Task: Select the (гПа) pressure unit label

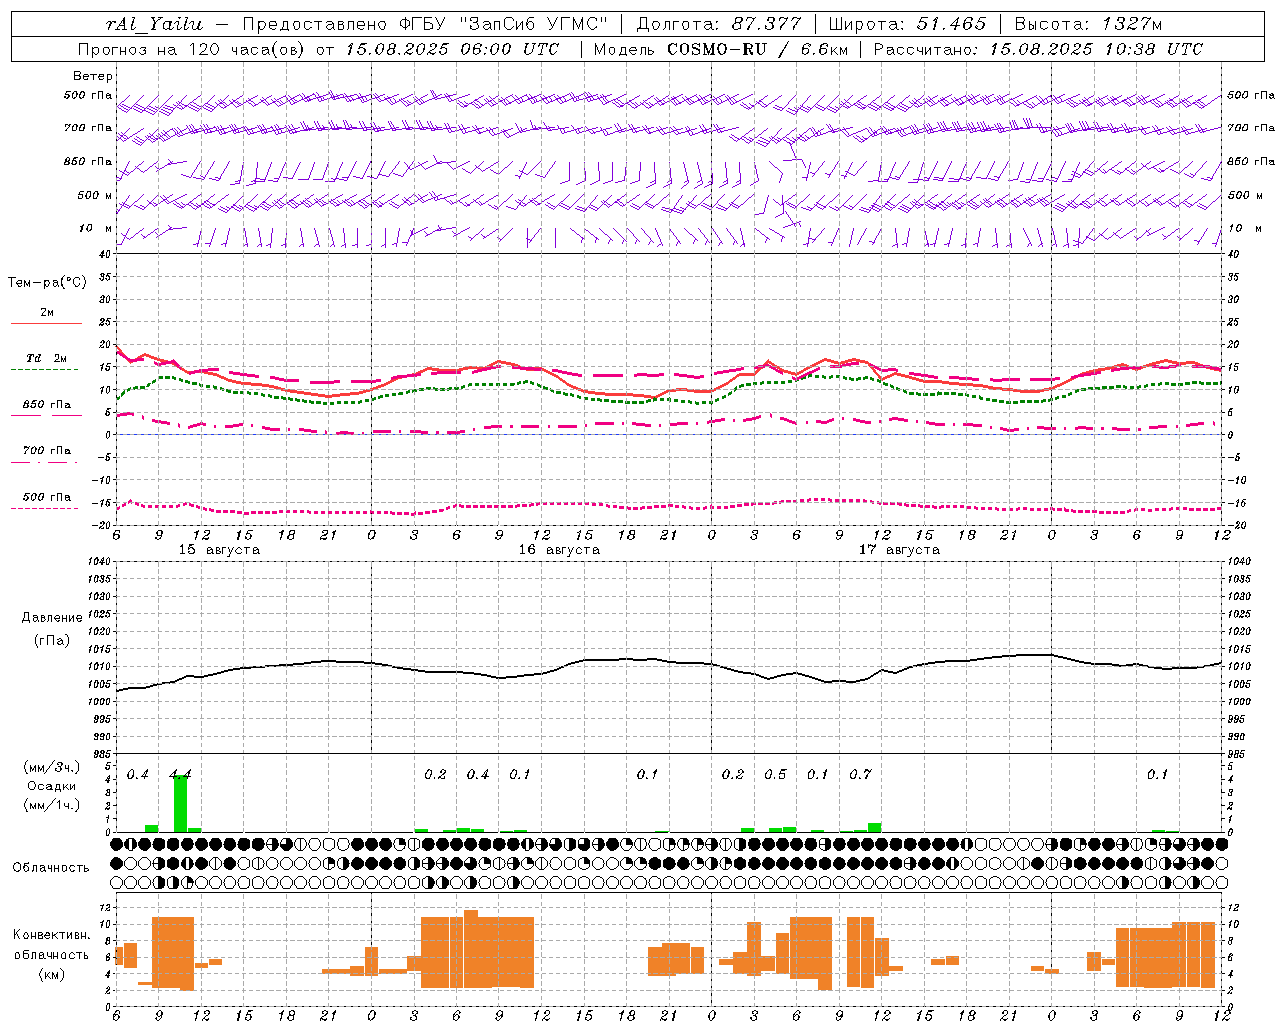Action: click(x=52, y=641)
